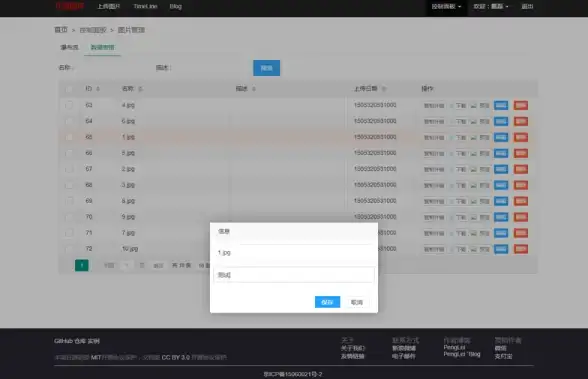Click the dialog description field showing 测试
Image resolution: width=588 pixels, height=379 pixels.
[294, 275]
